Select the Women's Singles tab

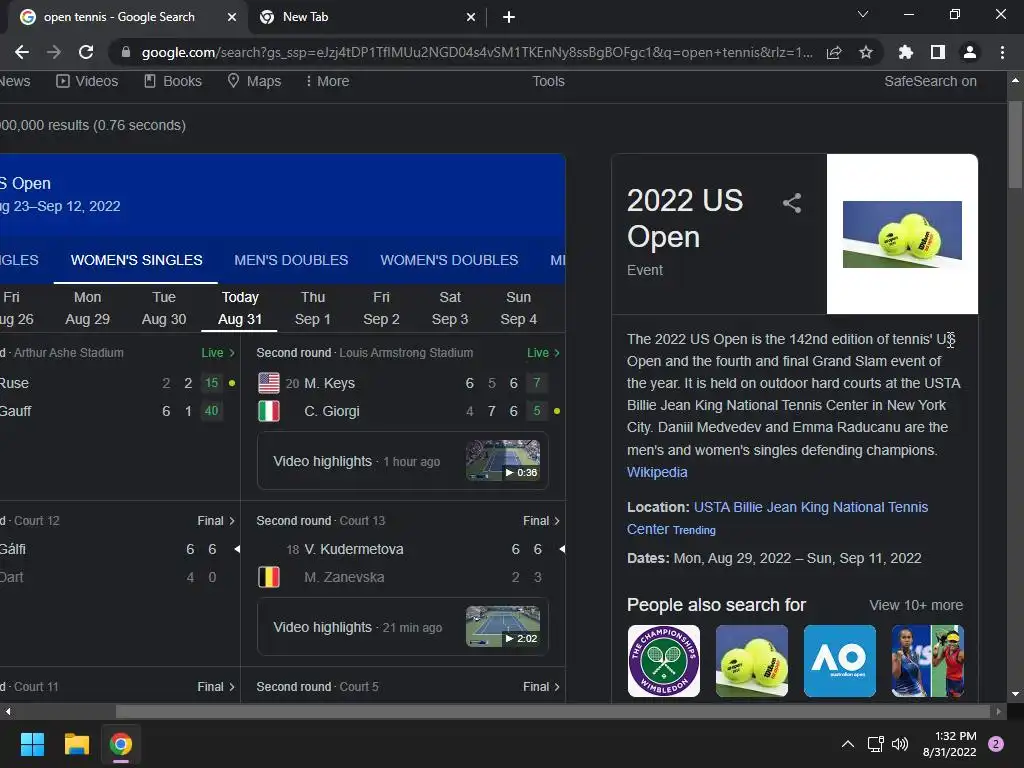[136, 260]
